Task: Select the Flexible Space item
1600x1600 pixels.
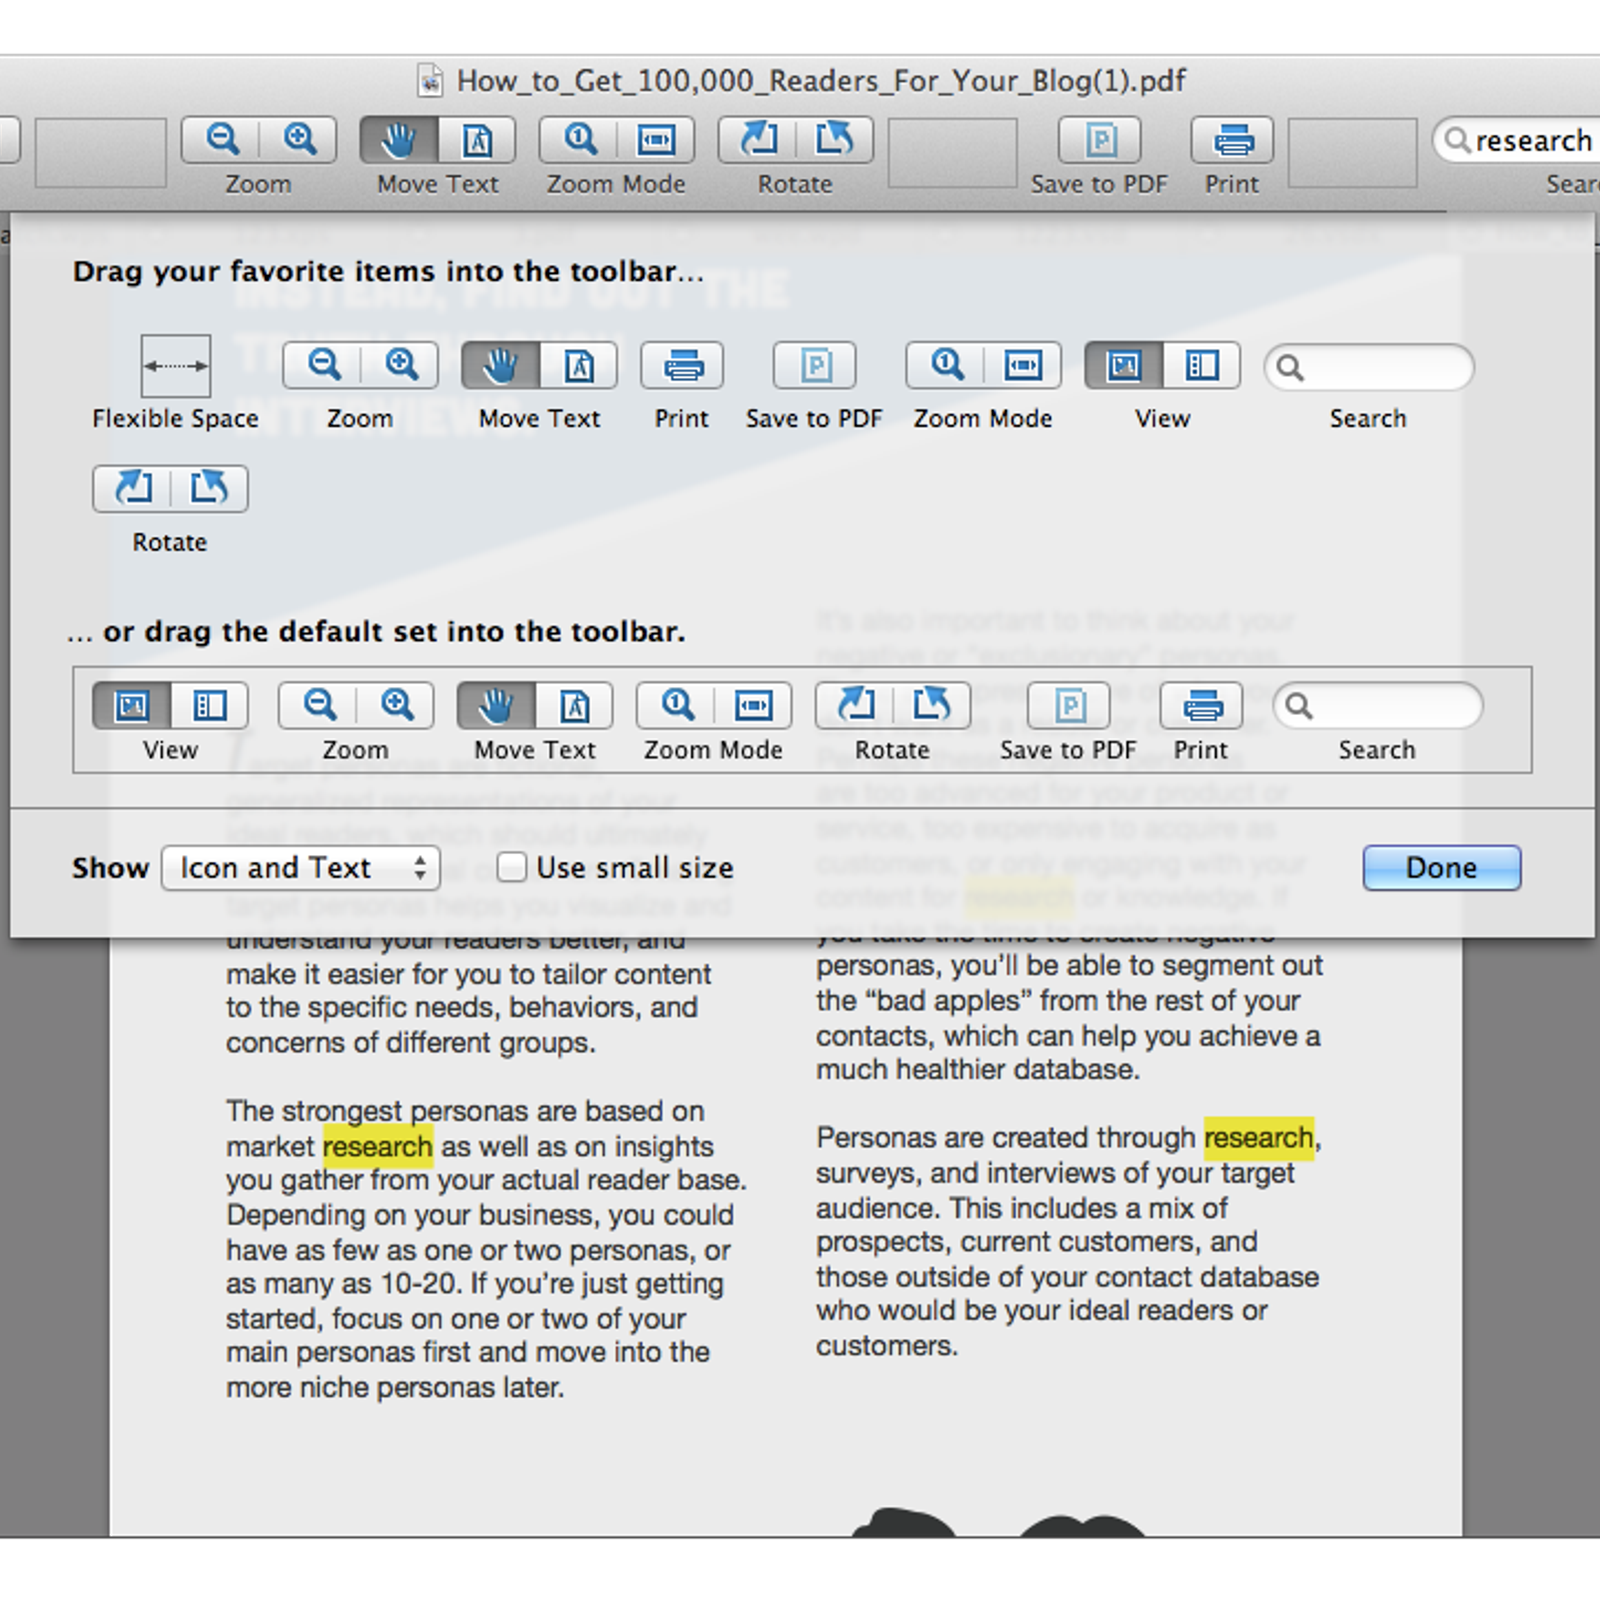Action: [175, 365]
